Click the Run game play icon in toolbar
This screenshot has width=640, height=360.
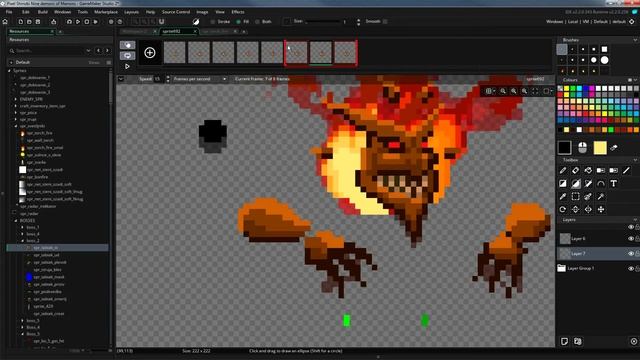(x=78, y=22)
